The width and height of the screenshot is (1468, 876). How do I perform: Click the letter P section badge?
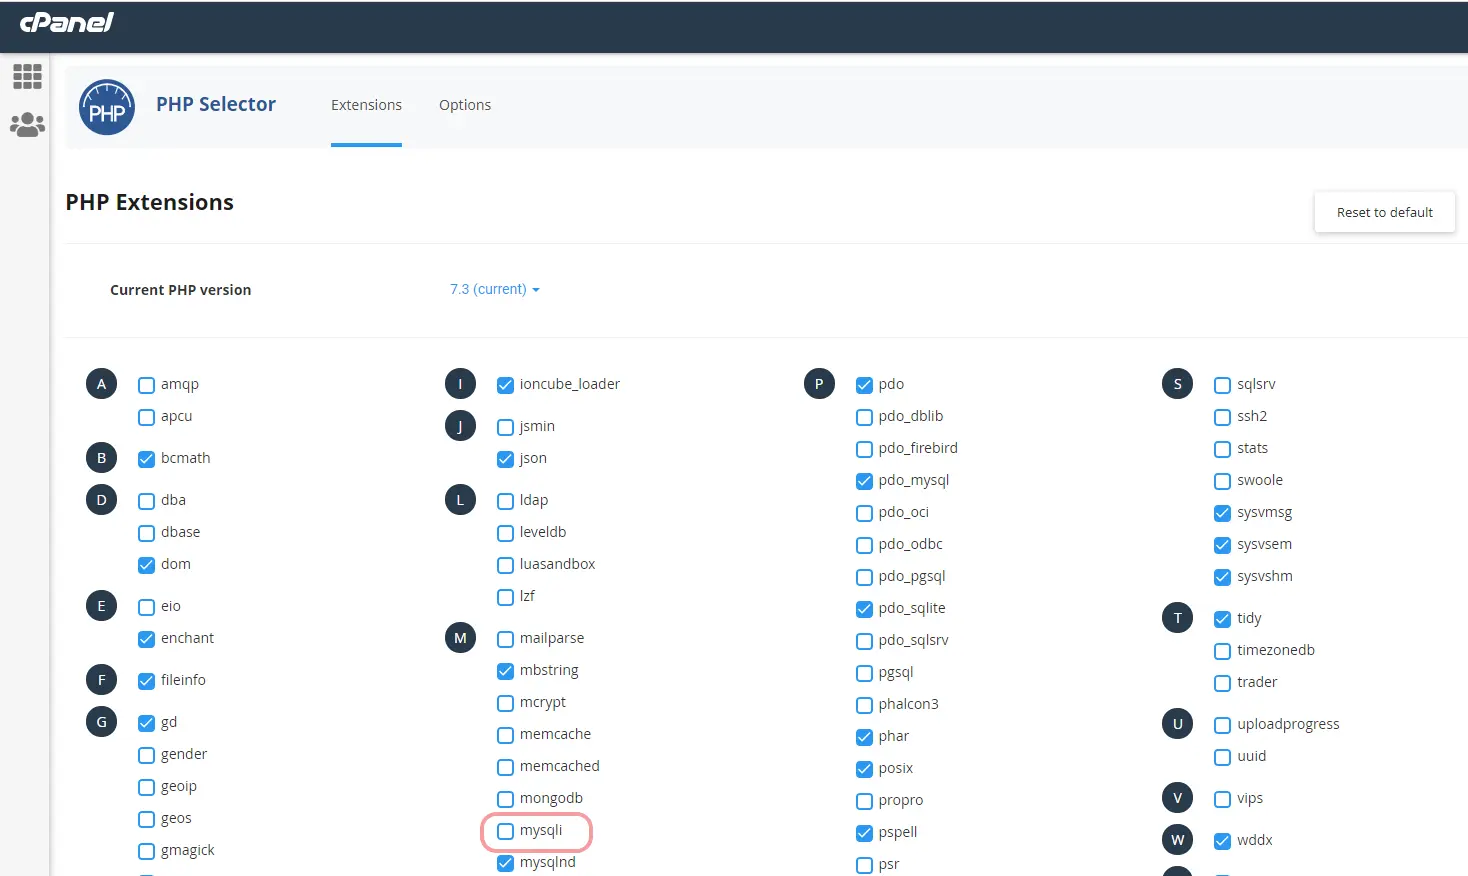(819, 384)
